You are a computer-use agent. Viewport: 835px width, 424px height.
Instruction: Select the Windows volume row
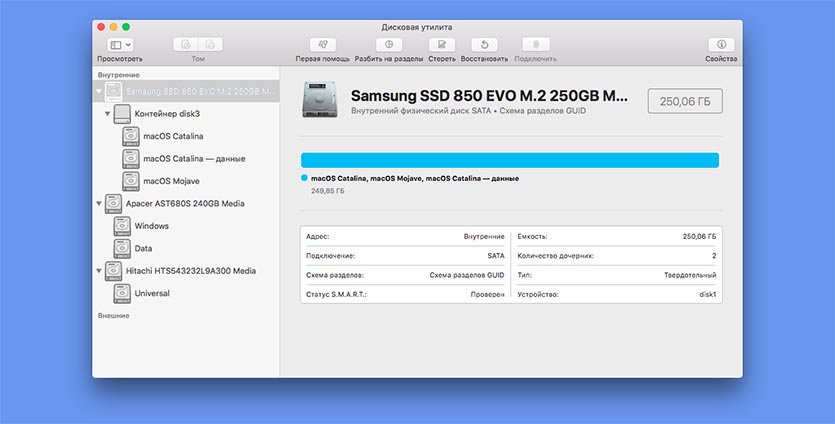[x=185, y=226]
